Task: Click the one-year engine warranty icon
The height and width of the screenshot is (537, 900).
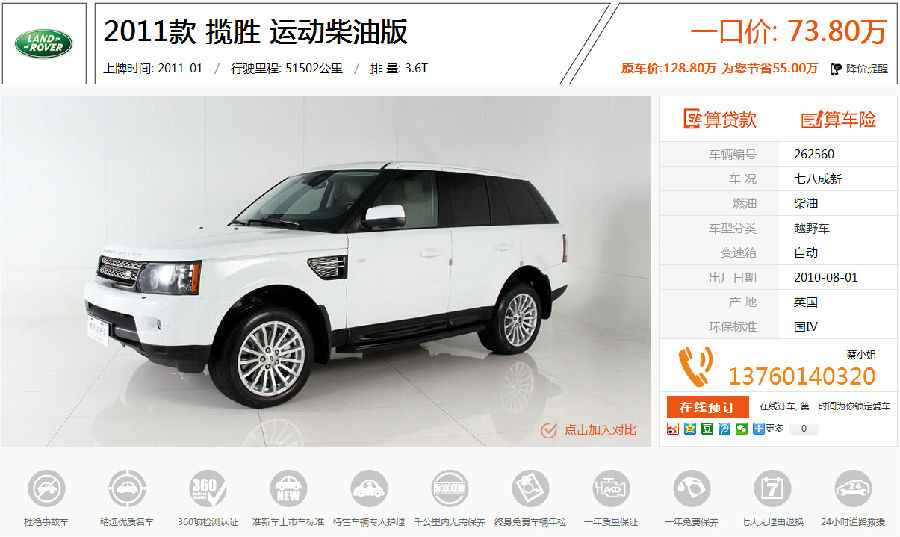Action: [611, 489]
